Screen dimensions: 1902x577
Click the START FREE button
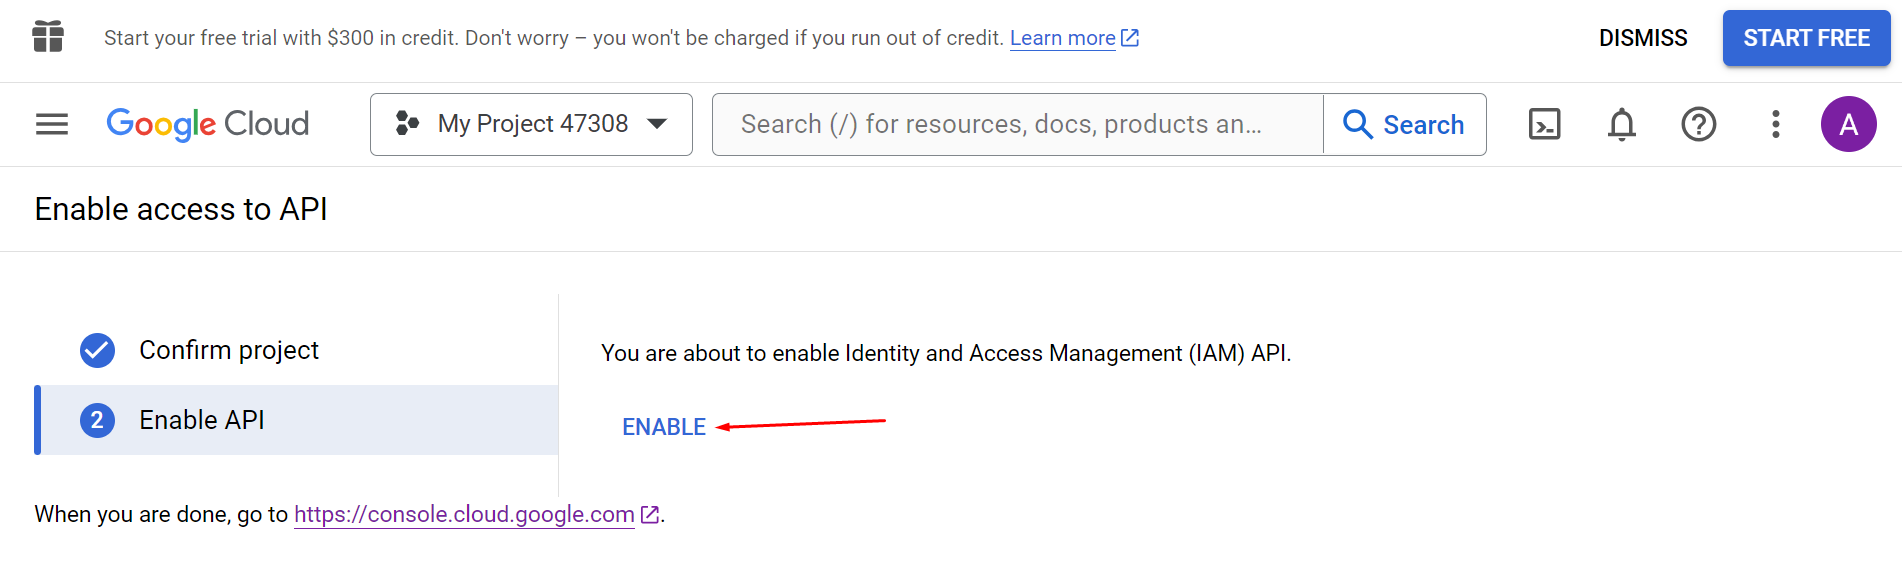point(1806,37)
